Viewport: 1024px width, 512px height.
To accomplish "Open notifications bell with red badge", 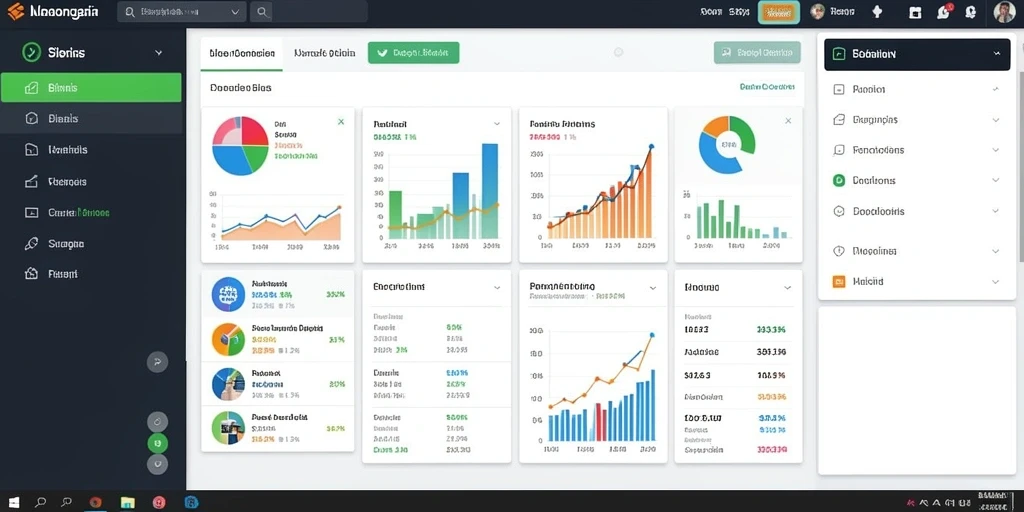I will coord(944,11).
